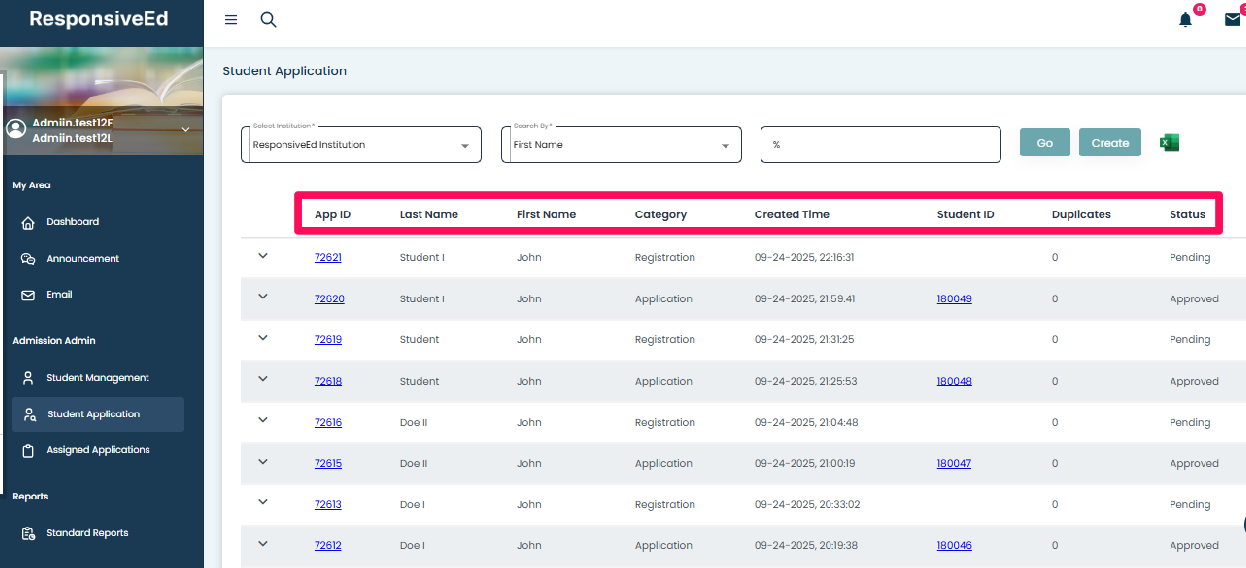Click the search text input field
This screenshot has width=1246, height=568.
pyautogui.click(x=880, y=145)
